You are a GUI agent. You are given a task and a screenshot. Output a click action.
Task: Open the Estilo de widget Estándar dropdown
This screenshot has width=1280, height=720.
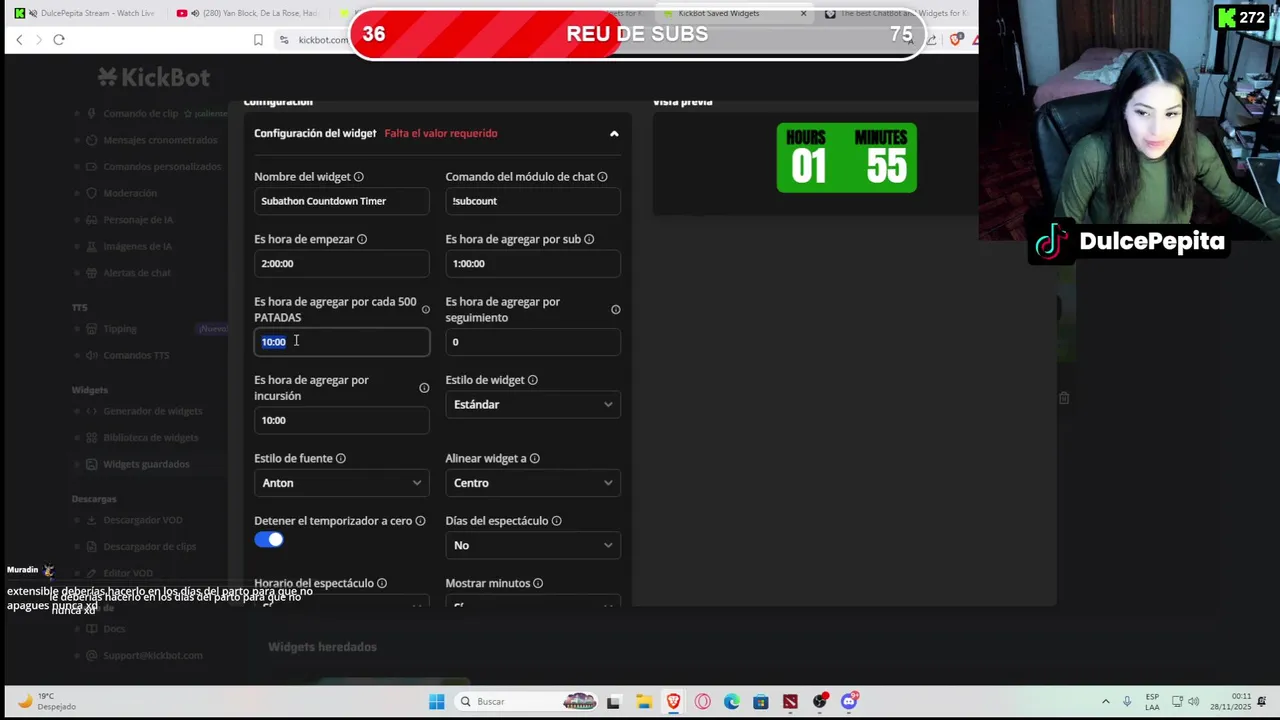click(533, 404)
